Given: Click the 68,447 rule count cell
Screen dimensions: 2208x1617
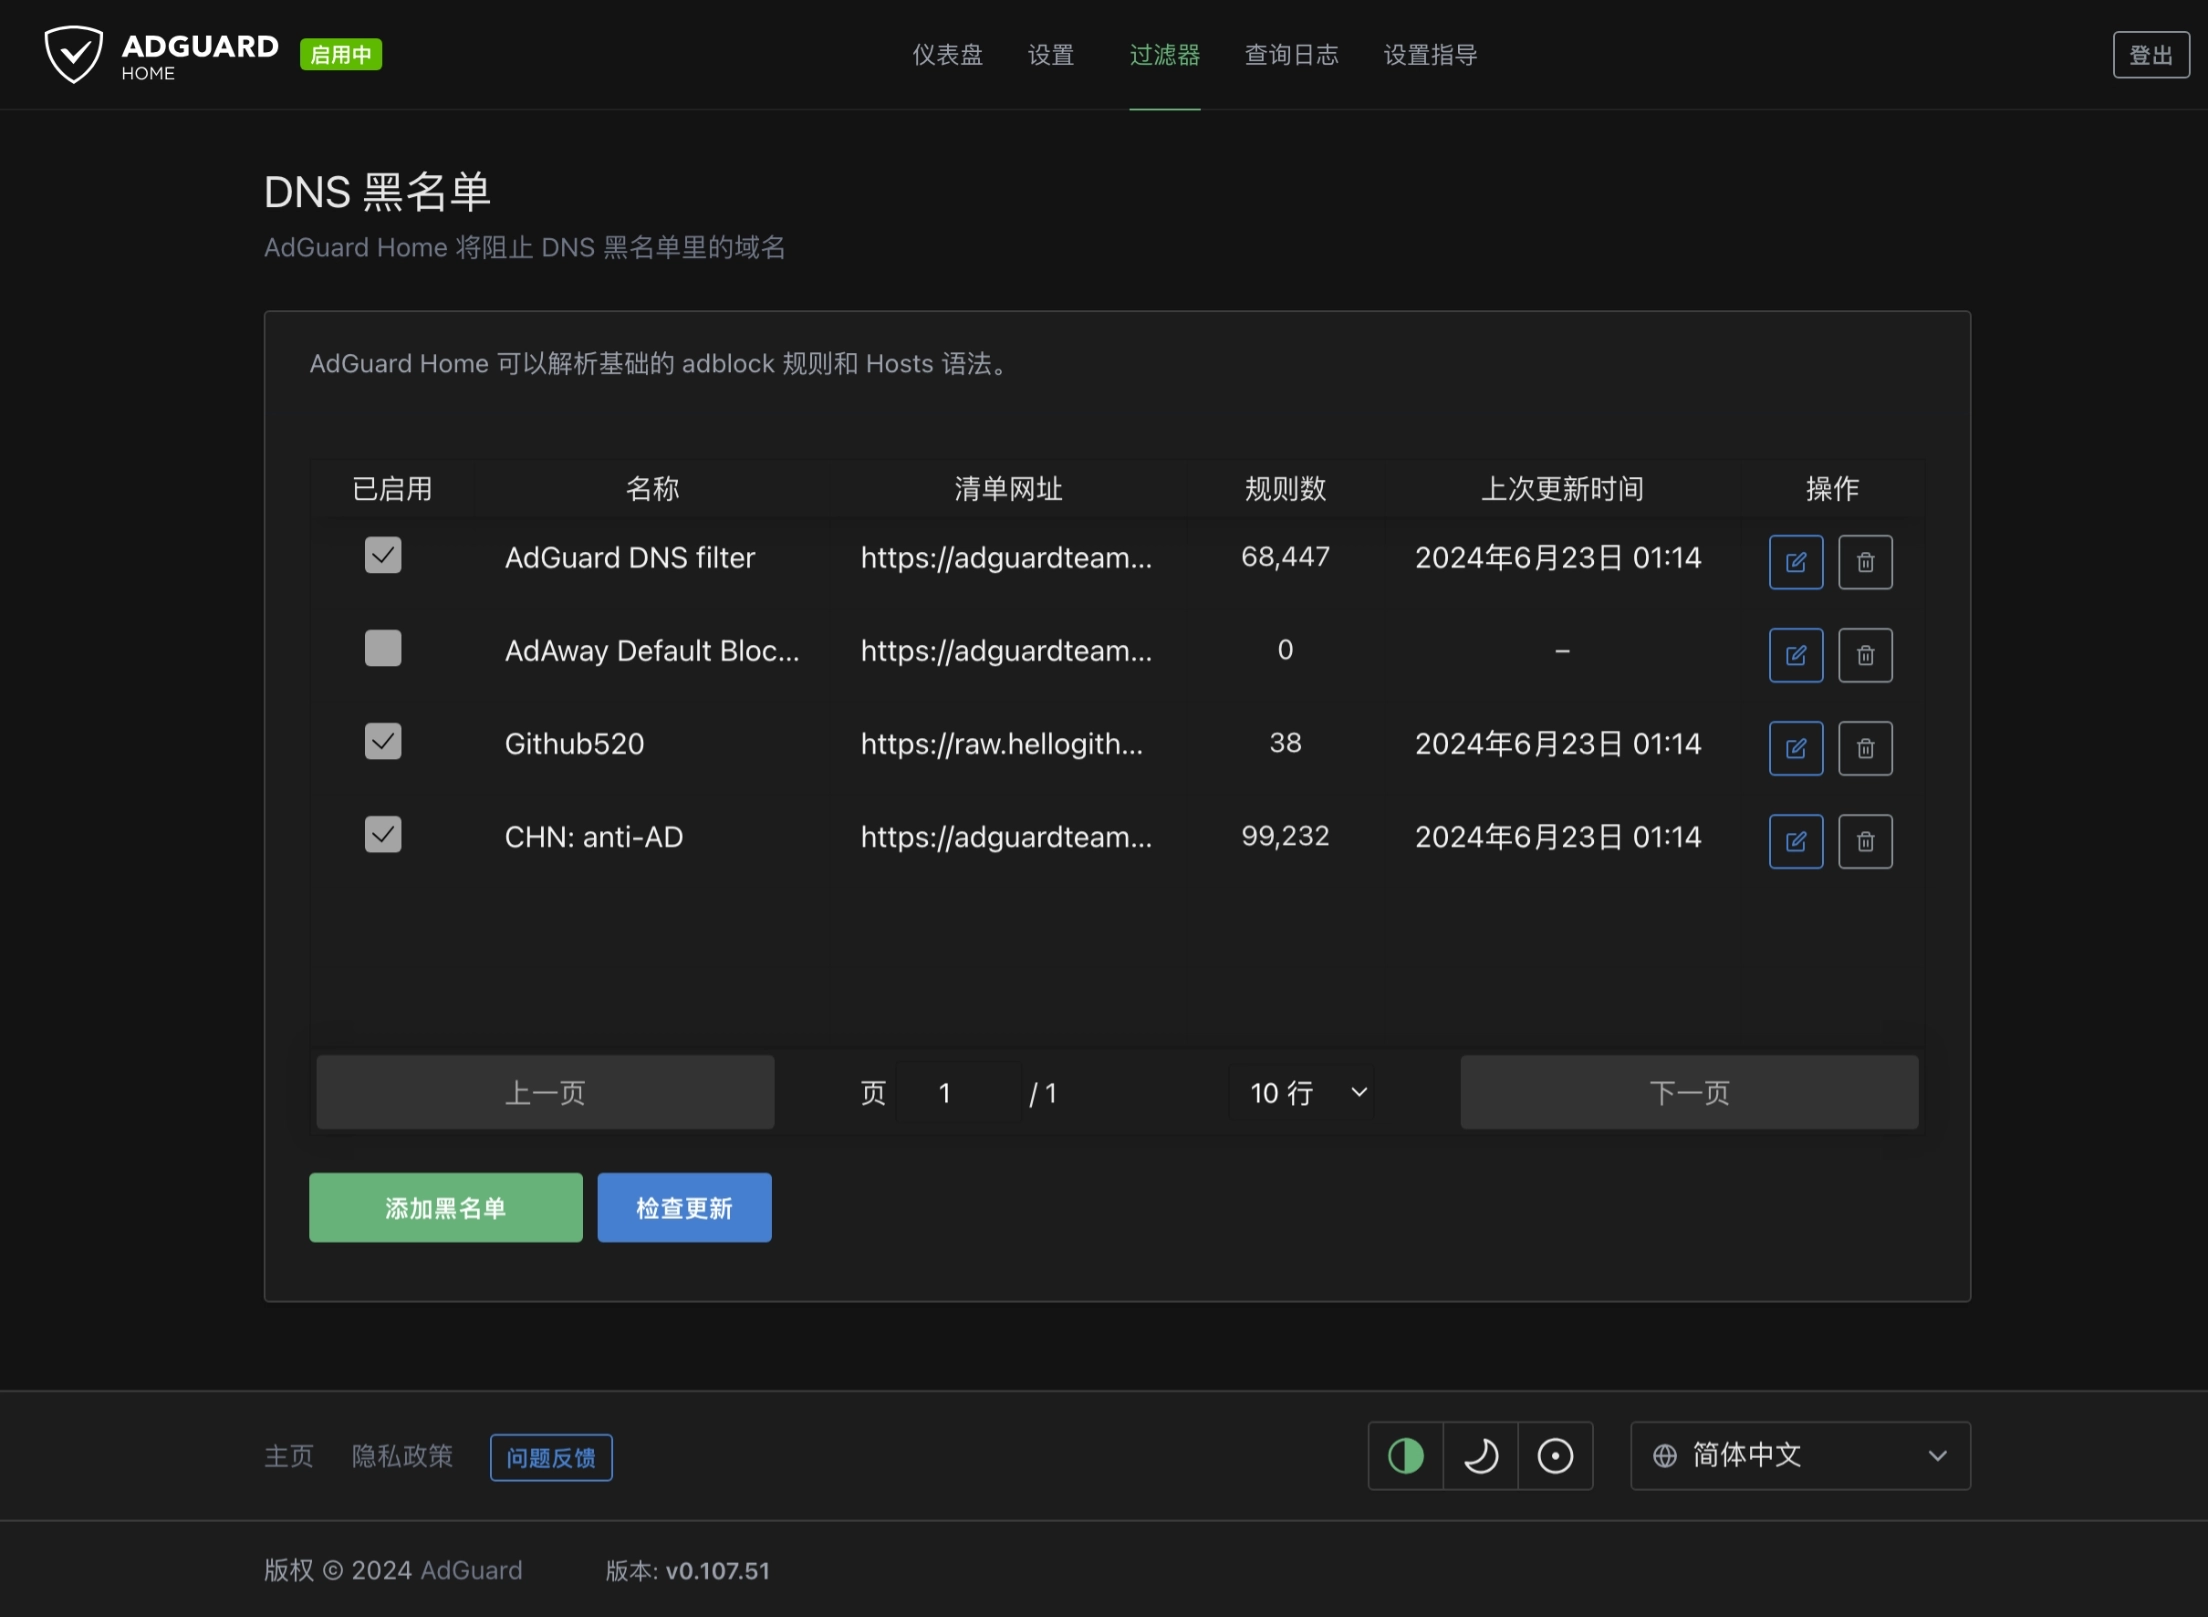Looking at the screenshot, I should pos(1285,557).
